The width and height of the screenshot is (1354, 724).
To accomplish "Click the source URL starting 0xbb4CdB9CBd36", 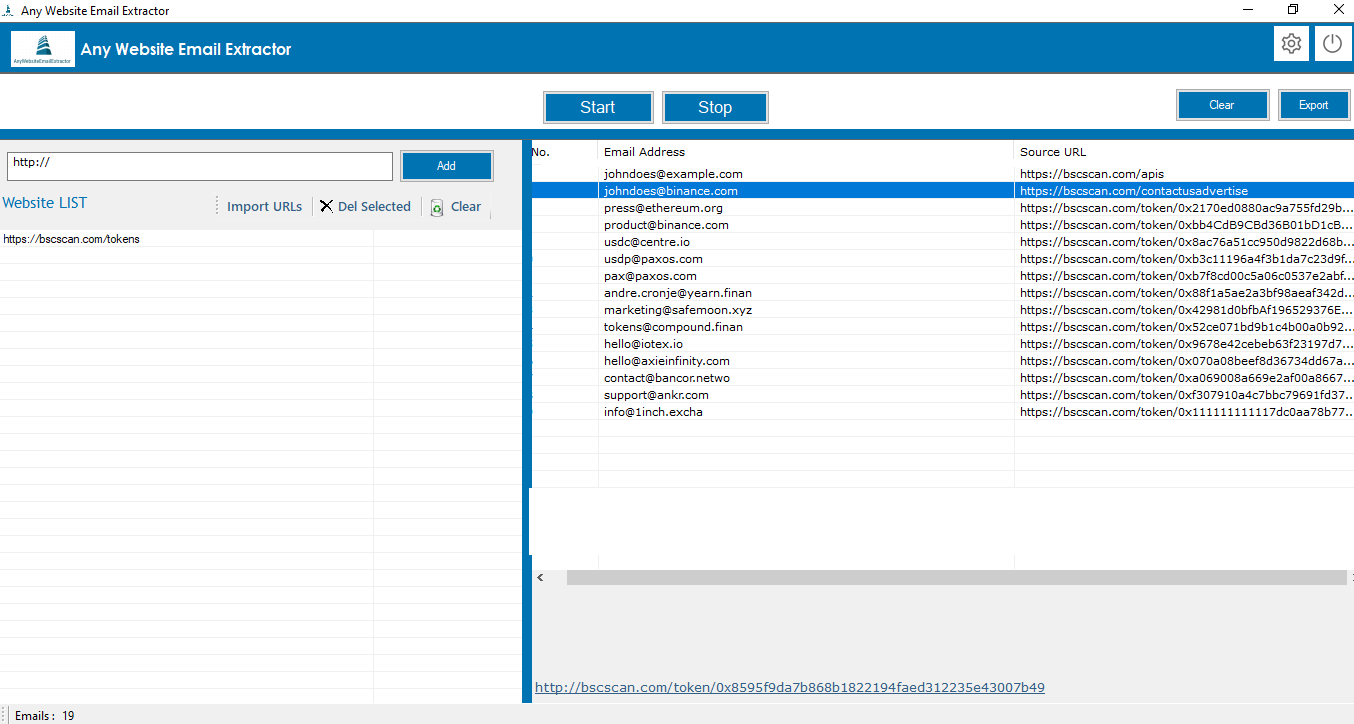I will 1187,225.
